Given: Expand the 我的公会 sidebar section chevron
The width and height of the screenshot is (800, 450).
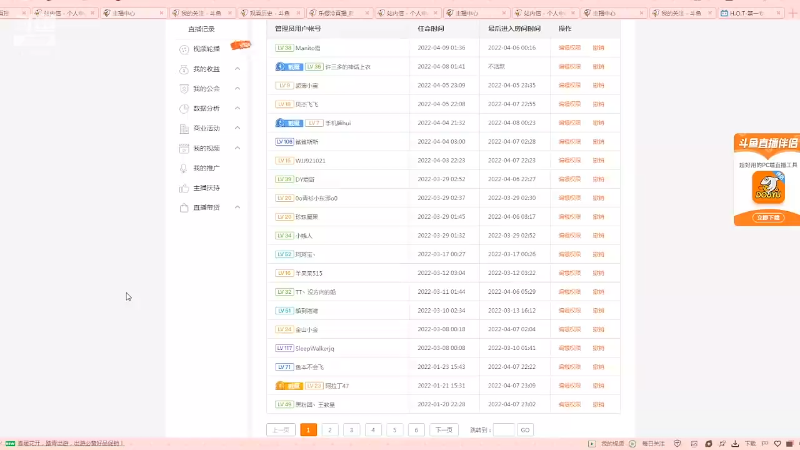Looking at the screenshot, I should 237,88.
